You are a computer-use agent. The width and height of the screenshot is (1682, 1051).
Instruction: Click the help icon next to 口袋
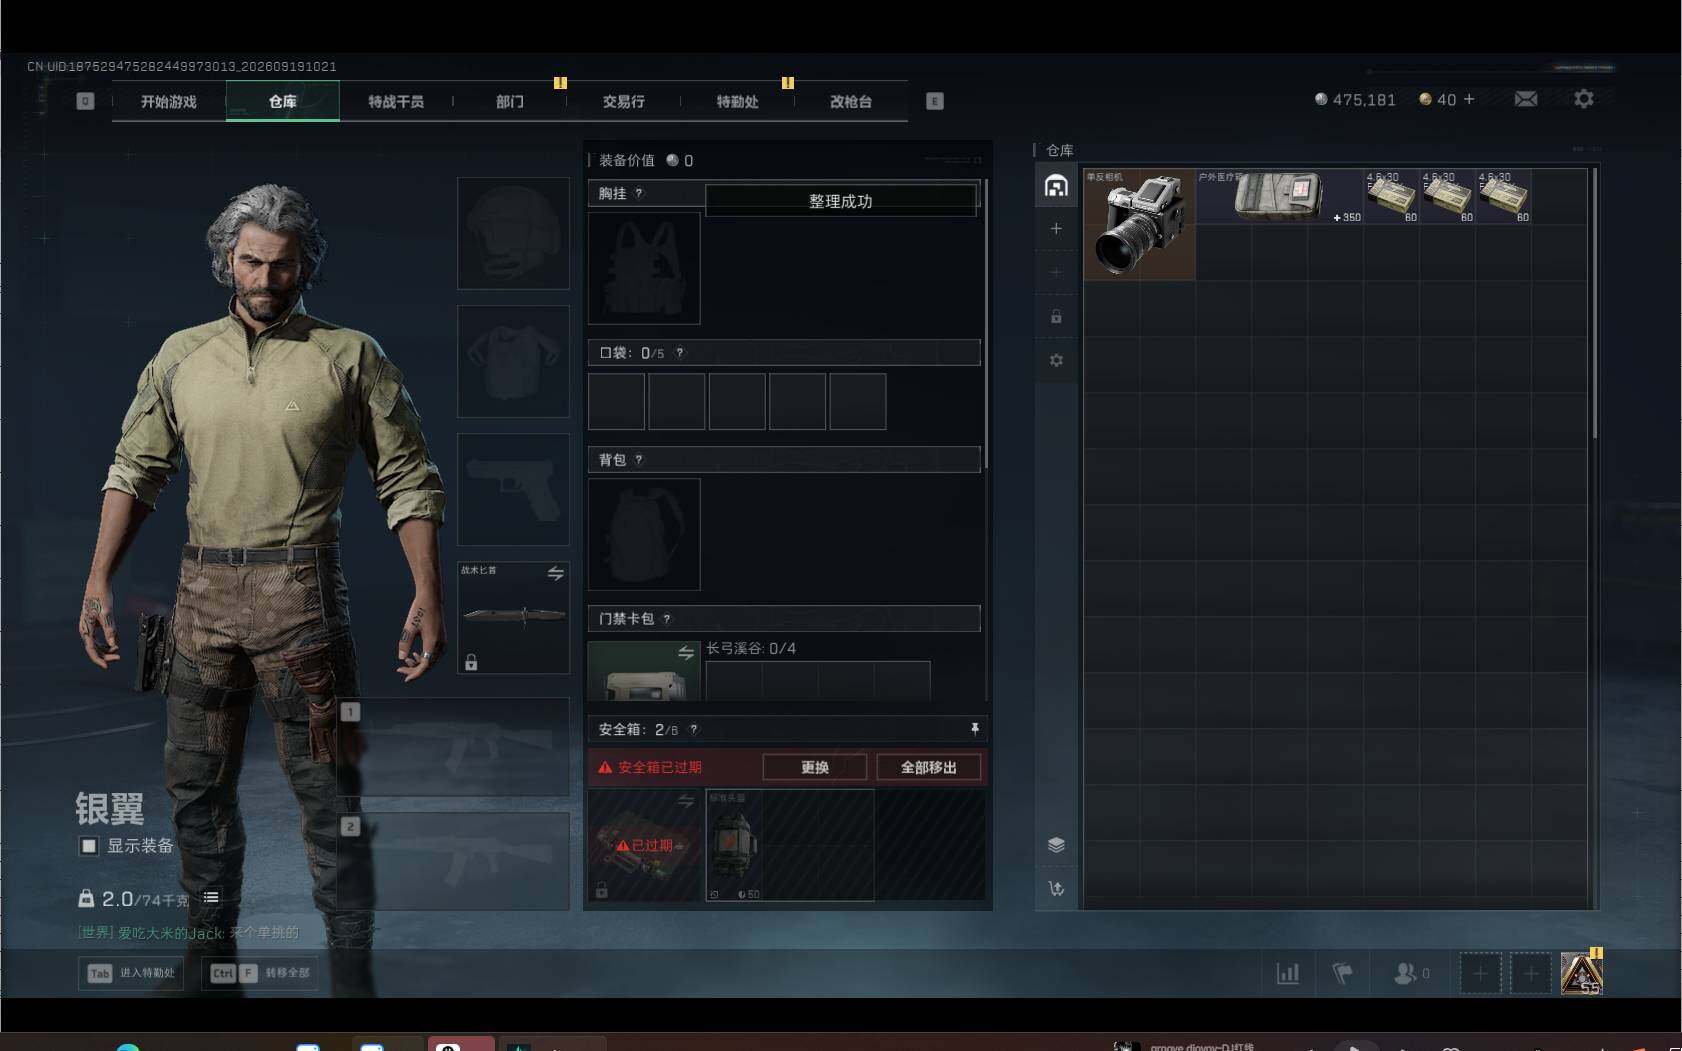pyautogui.click(x=680, y=353)
